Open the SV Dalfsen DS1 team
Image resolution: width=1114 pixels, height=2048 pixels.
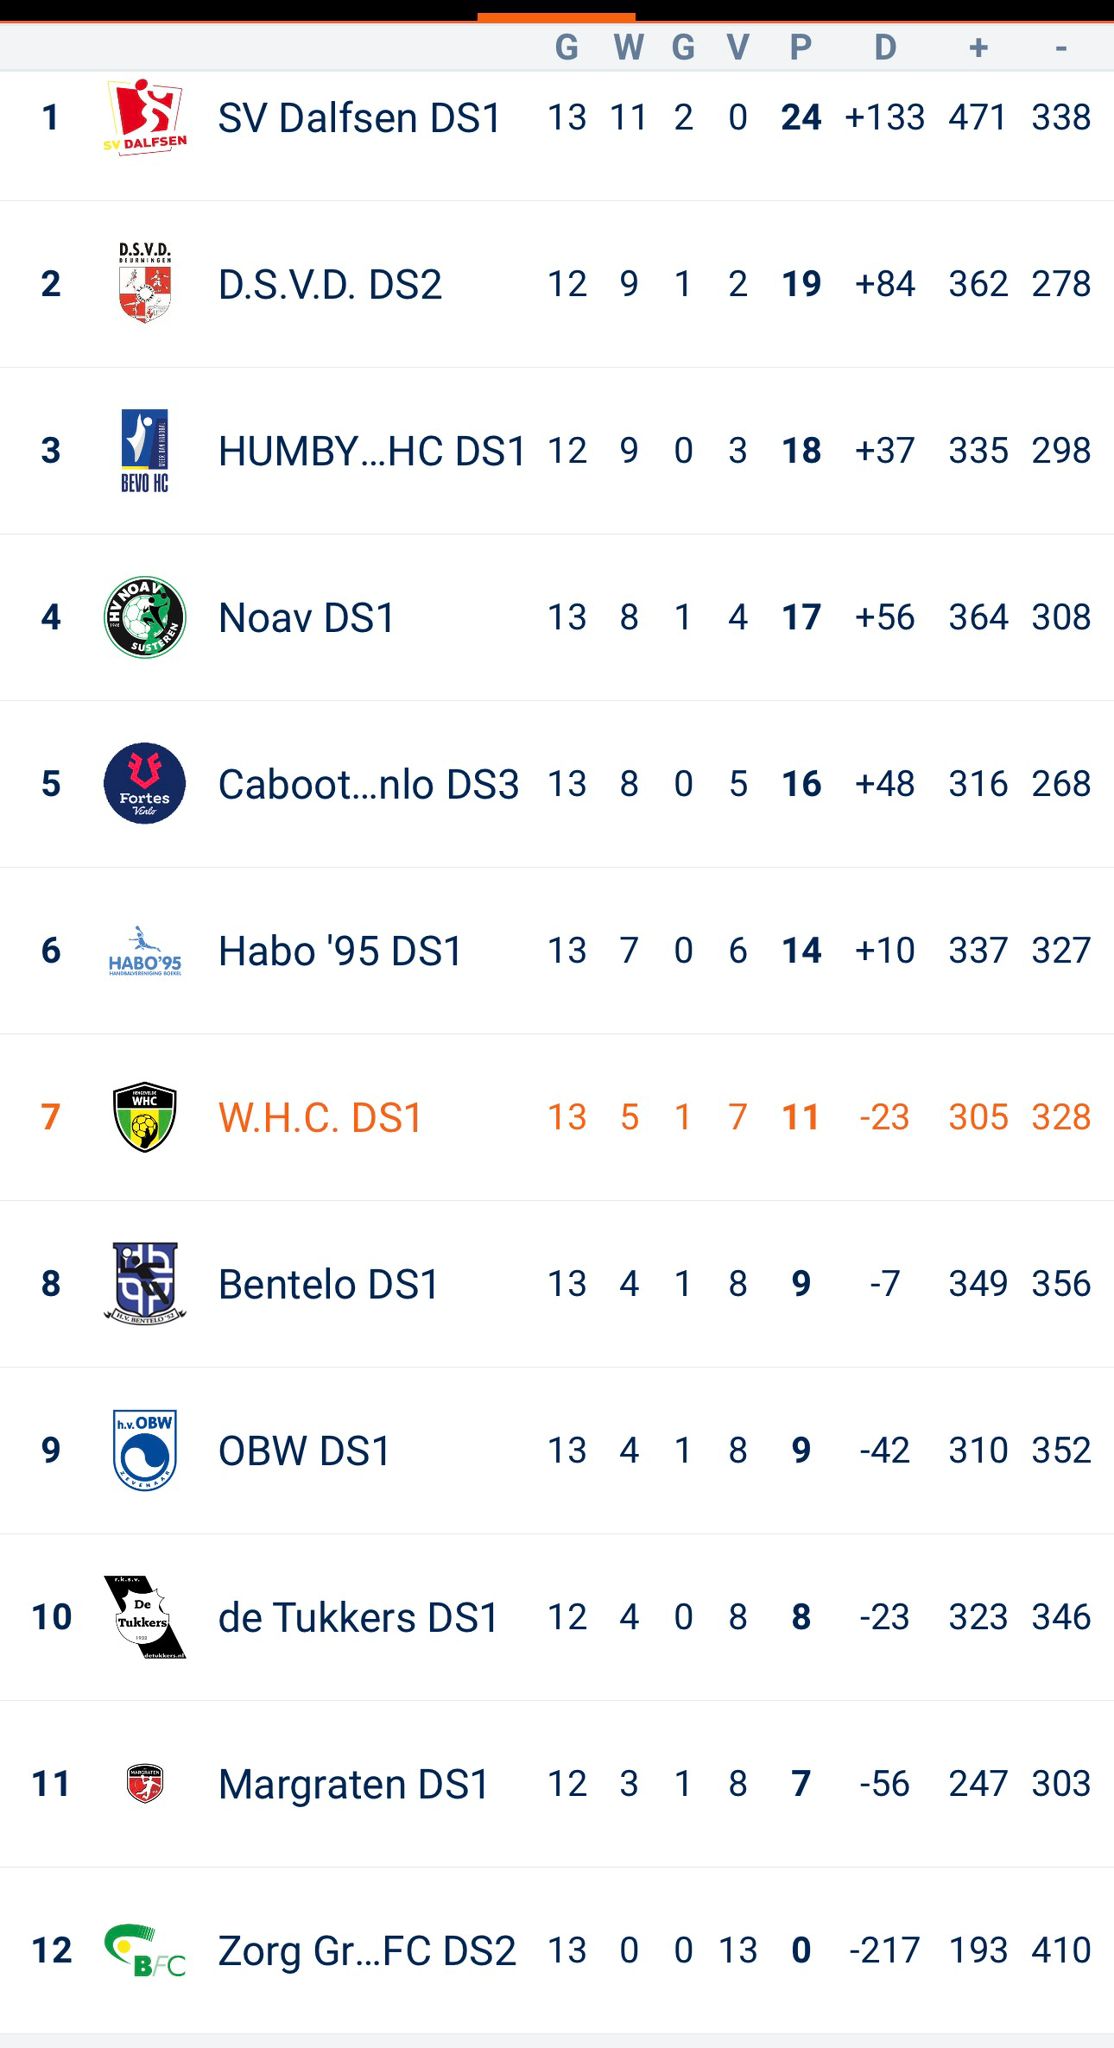pyautogui.click(x=359, y=118)
